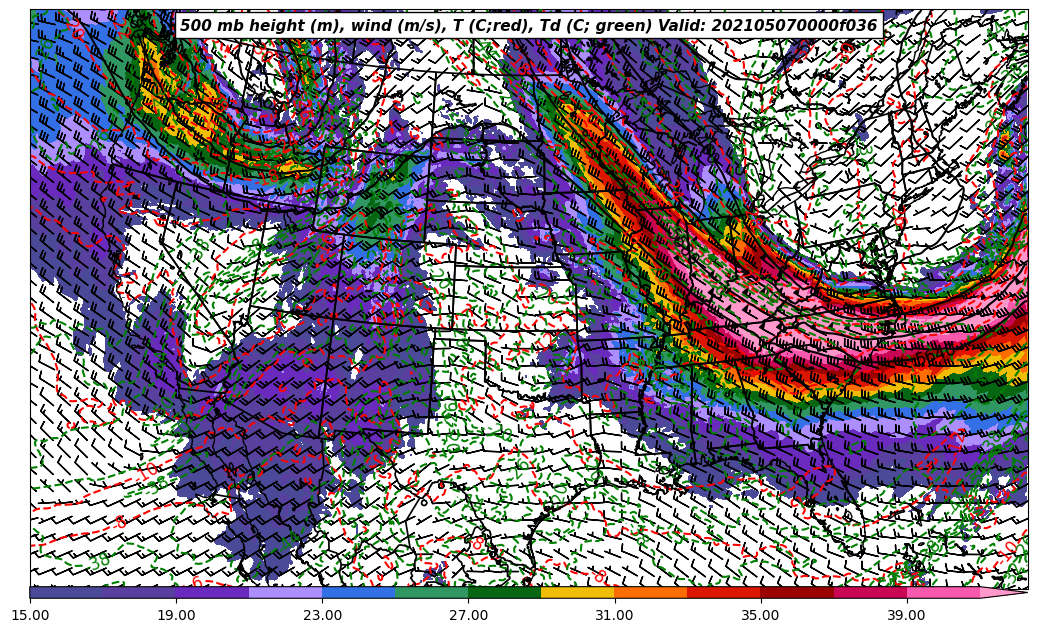Select the slate blue swatch starting the colorbar

66,592
